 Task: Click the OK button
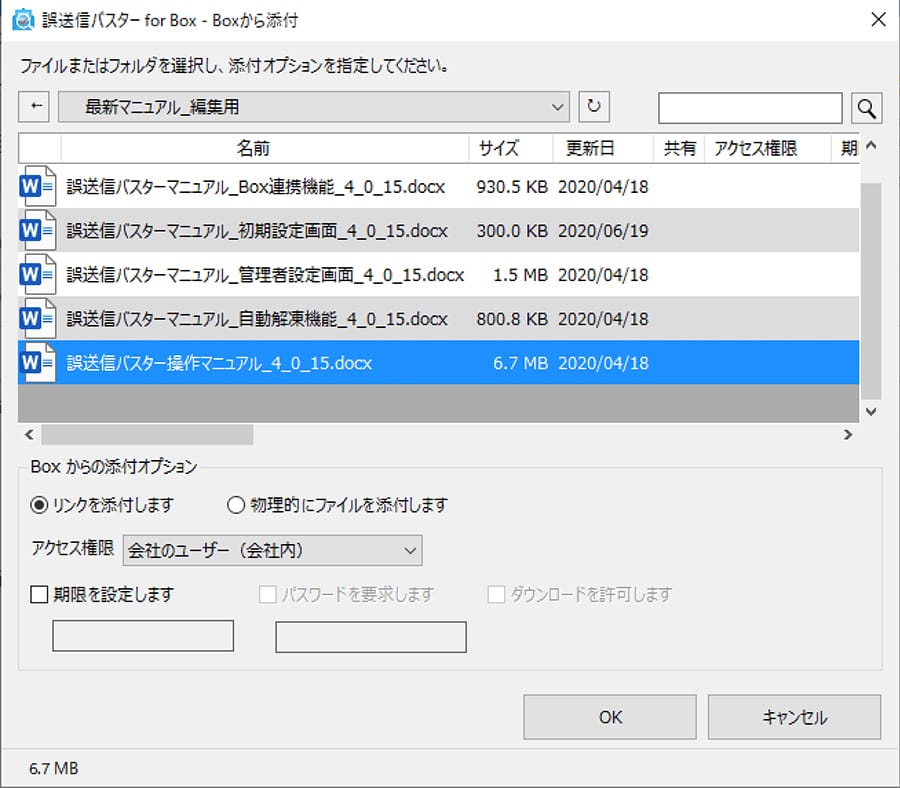pyautogui.click(x=610, y=717)
